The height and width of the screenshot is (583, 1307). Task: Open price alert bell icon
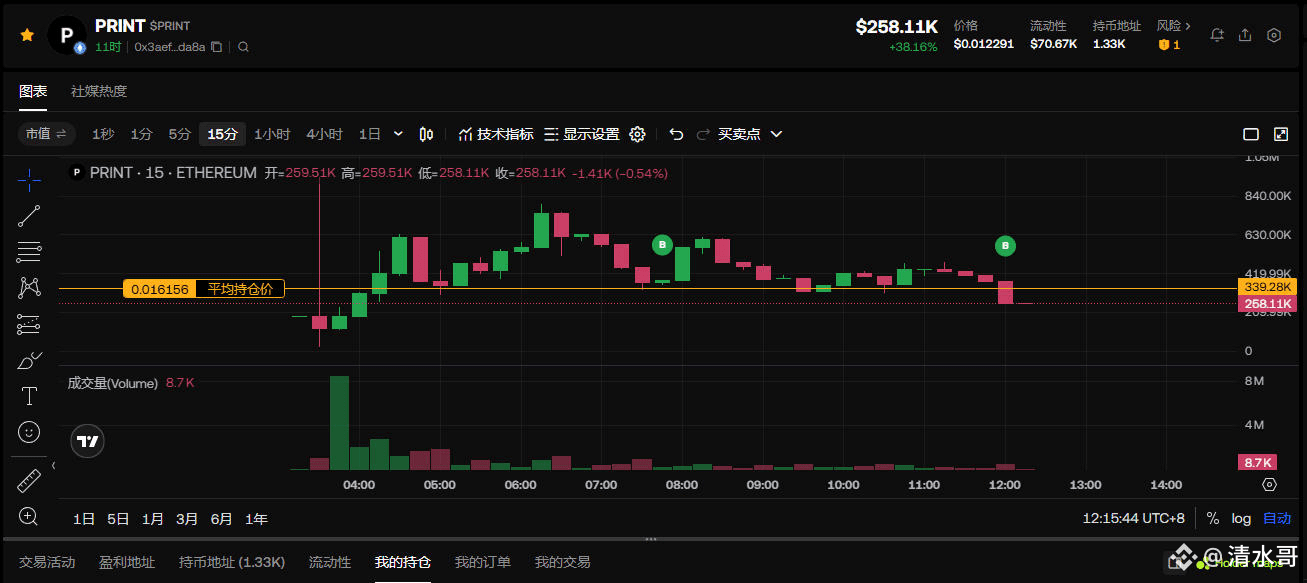coord(1217,35)
